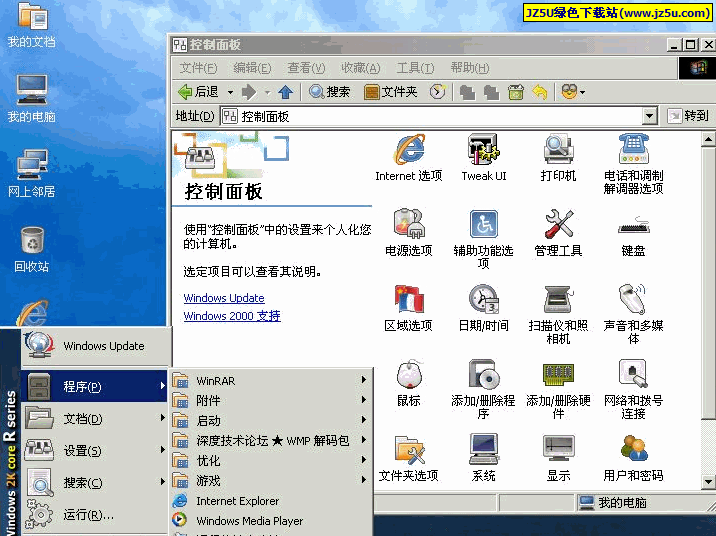The width and height of the screenshot is (716, 536).
Task: Open the 系统 computer icon
Action: point(484,457)
